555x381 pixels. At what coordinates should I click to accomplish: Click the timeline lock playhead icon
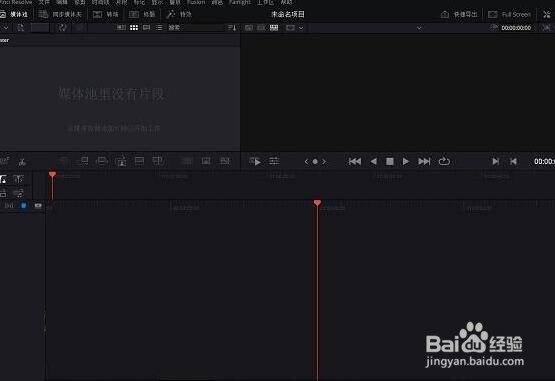pos(4,180)
